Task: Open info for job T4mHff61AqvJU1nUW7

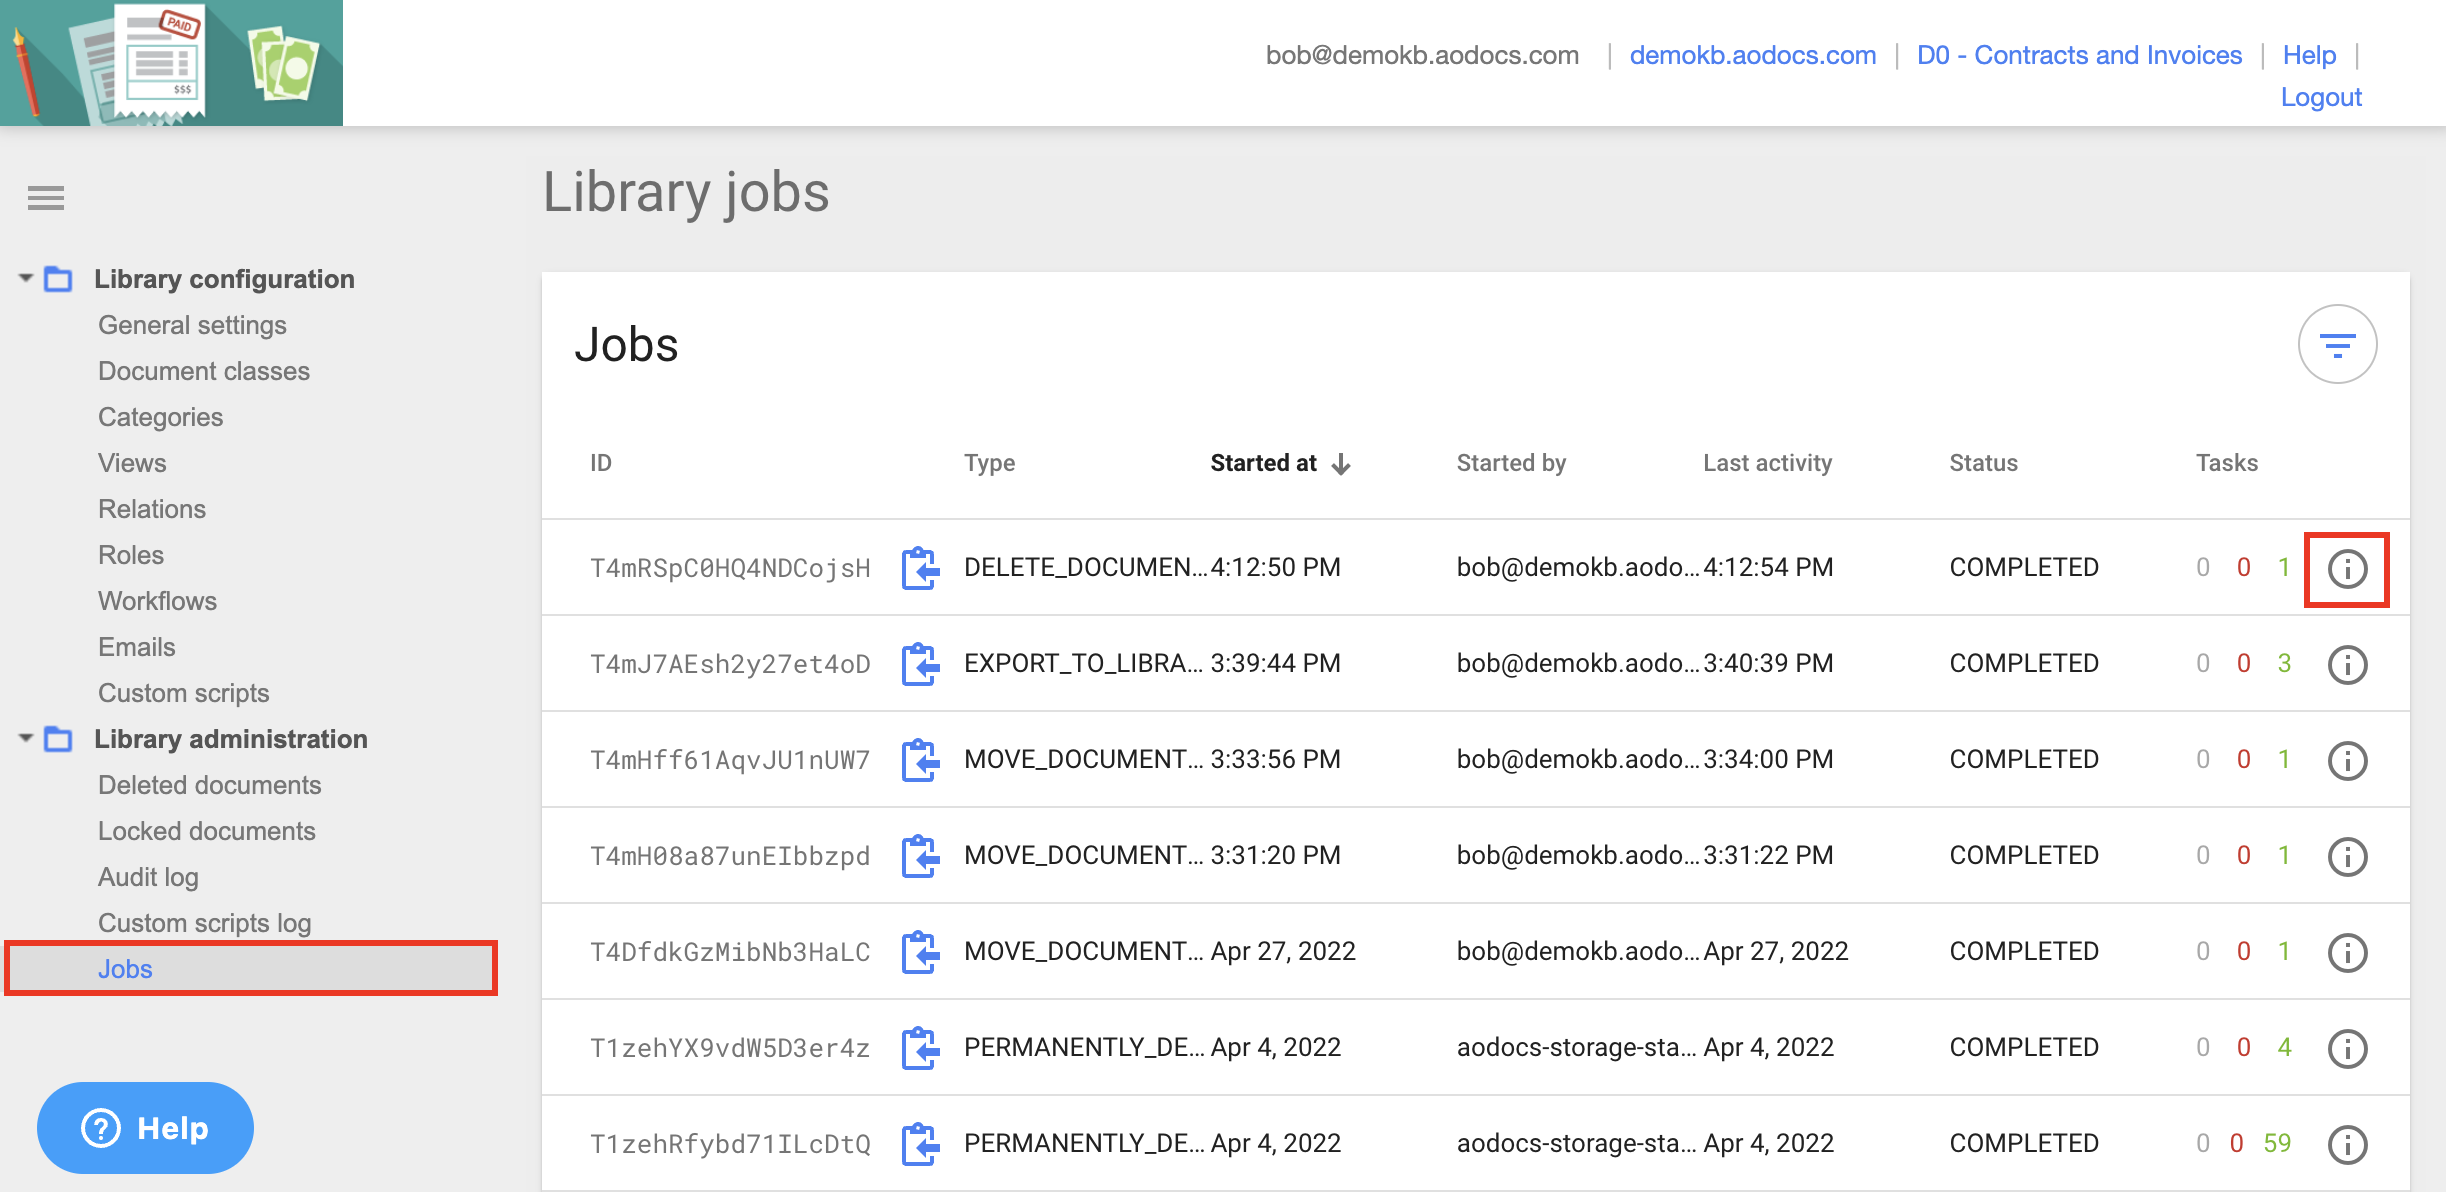Action: [x=2347, y=761]
